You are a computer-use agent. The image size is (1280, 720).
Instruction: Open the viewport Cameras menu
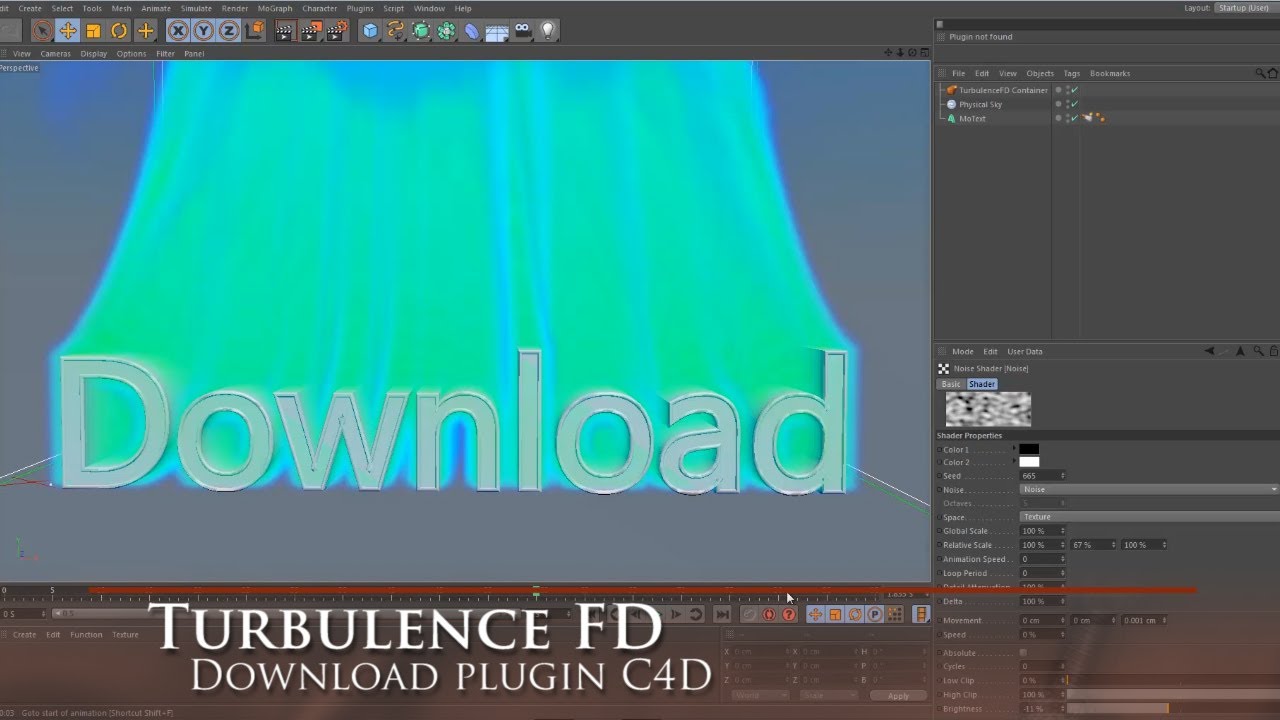click(x=55, y=53)
